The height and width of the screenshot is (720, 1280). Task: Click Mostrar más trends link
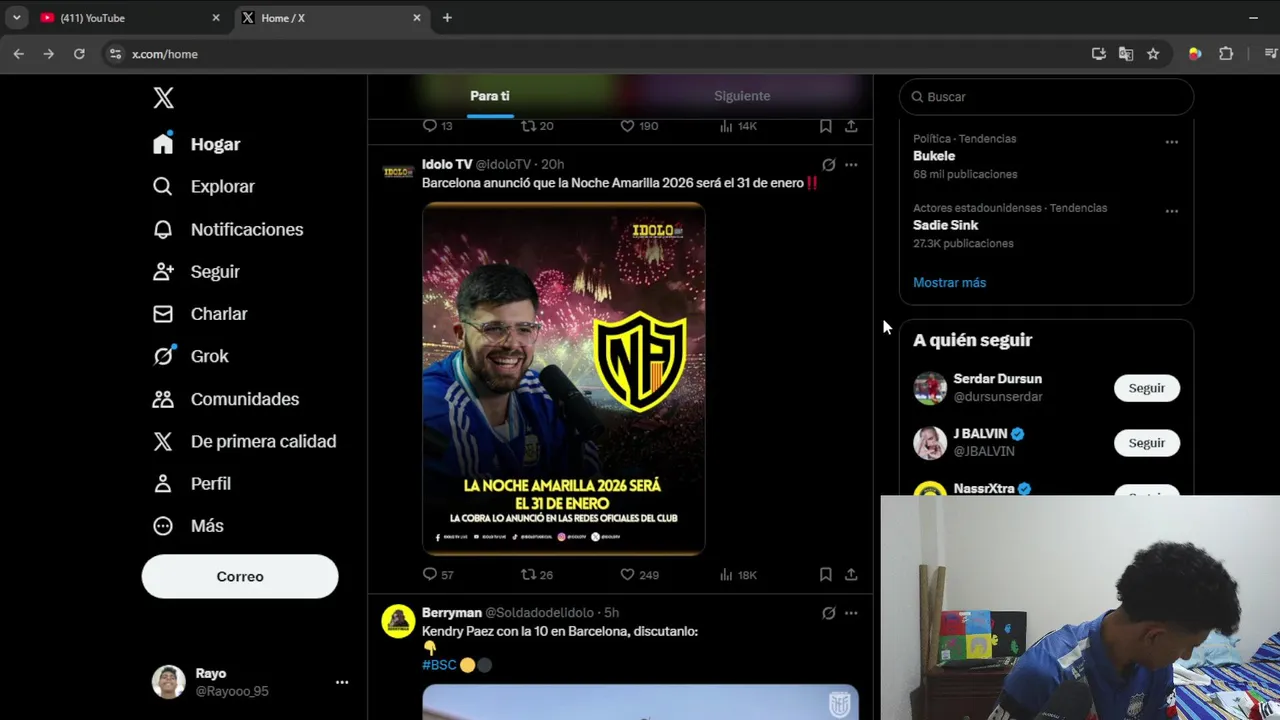(949, 283)
